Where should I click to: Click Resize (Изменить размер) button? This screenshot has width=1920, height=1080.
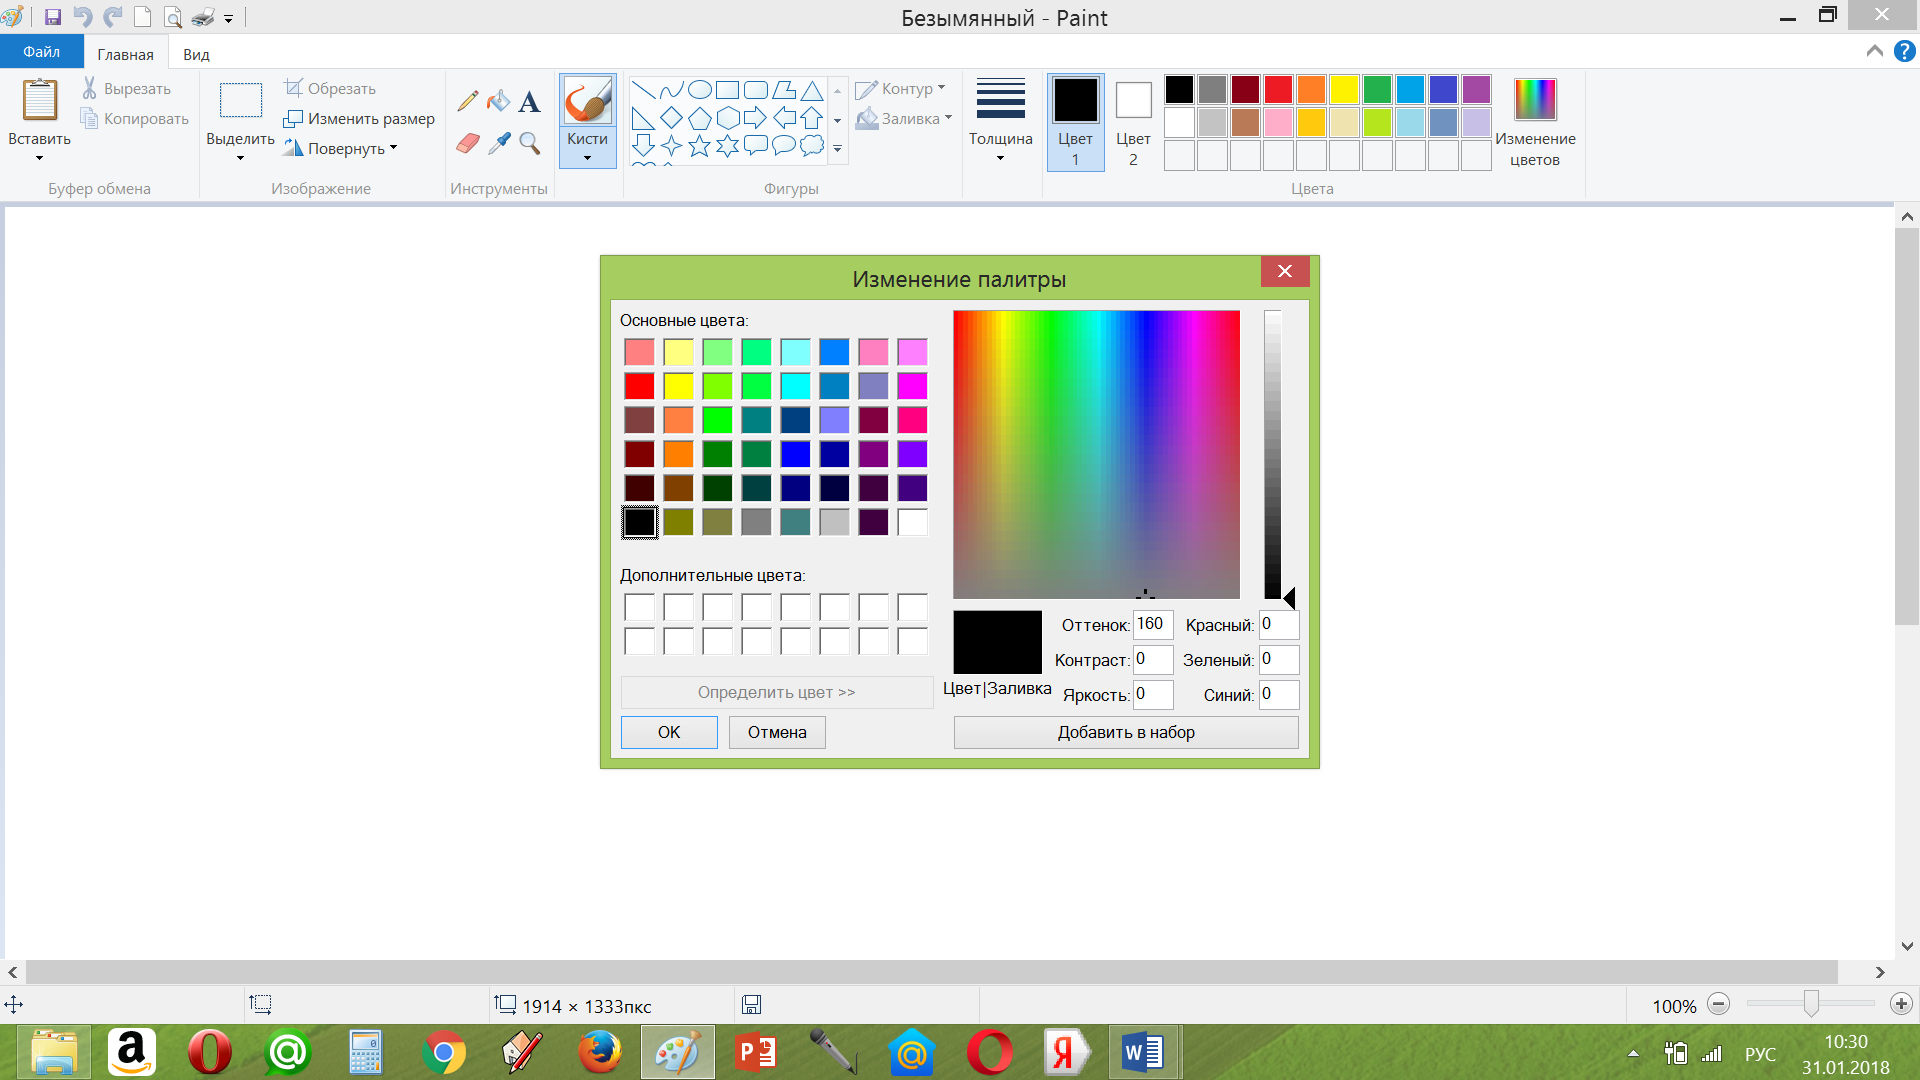pyautogui.click(x=358, y=118)
